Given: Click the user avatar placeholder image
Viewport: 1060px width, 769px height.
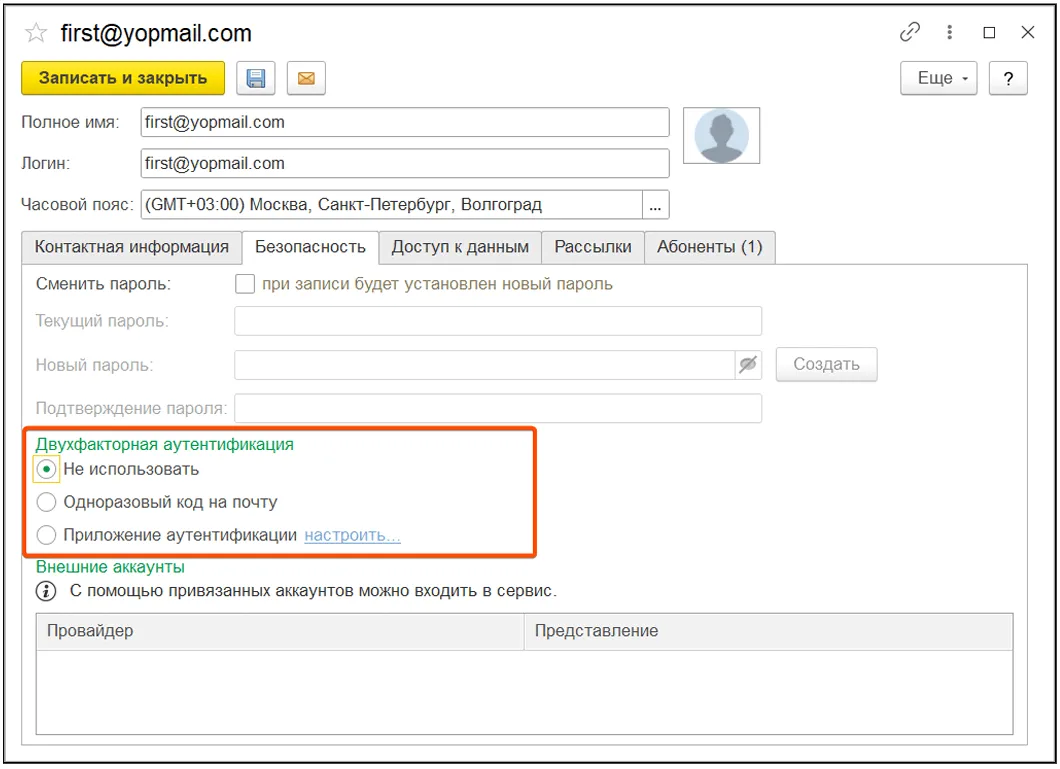Looking at the screenshot, I should pyautogui.click(x=721, y=135).
